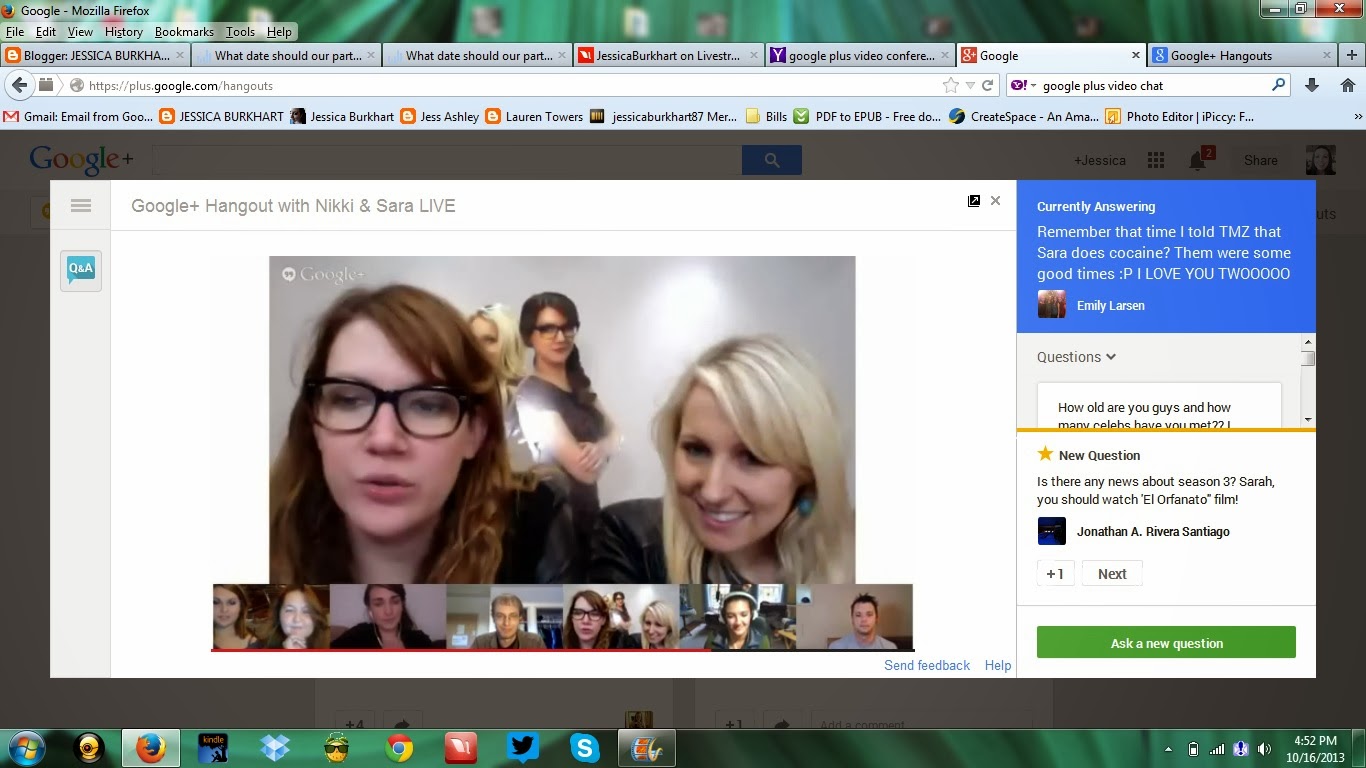Open search engine selector dropdown

[1024, 86]
